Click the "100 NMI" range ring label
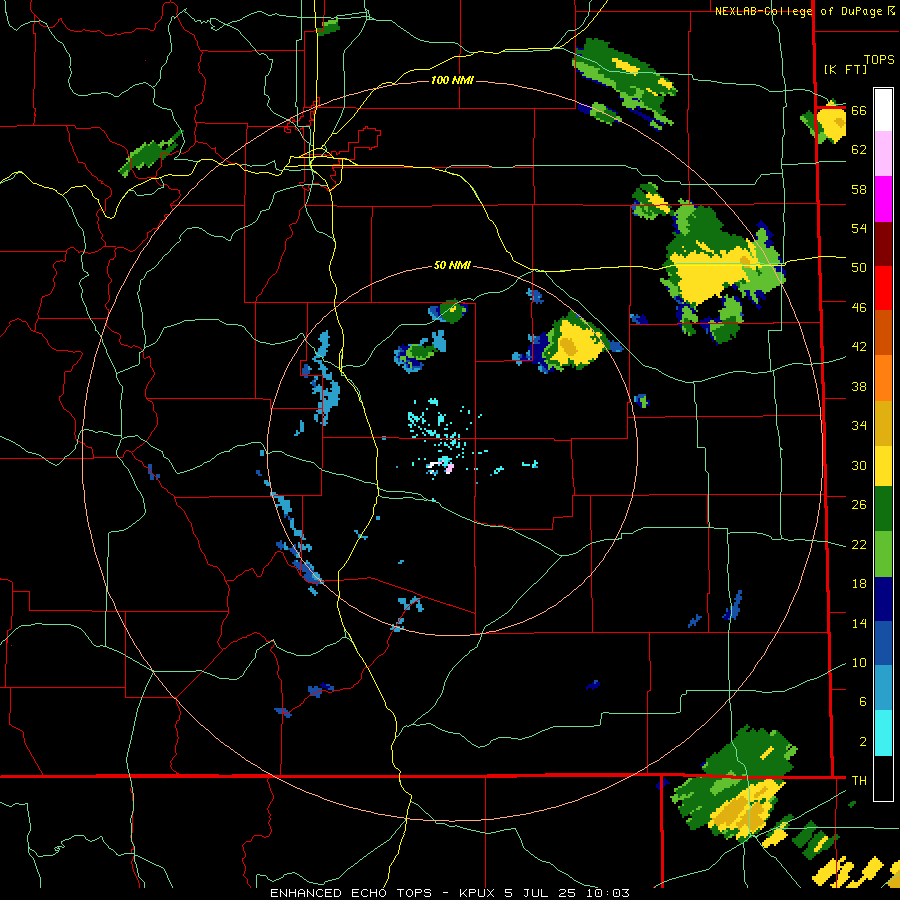This screenshot has width=900, height=900. [452, 80]
